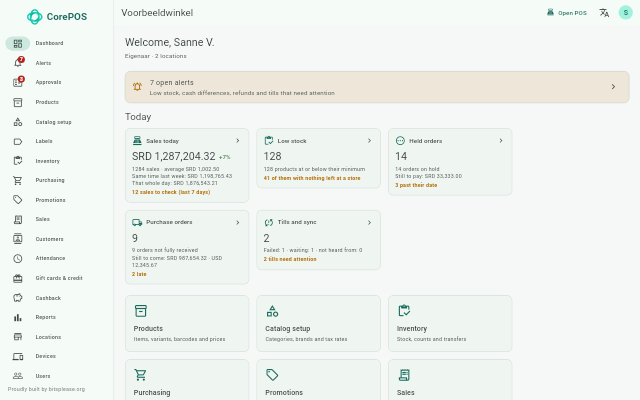The image size is (640, 400).
Task: Click the alarm bell icon in alerts banner
Action: (137, 87)
